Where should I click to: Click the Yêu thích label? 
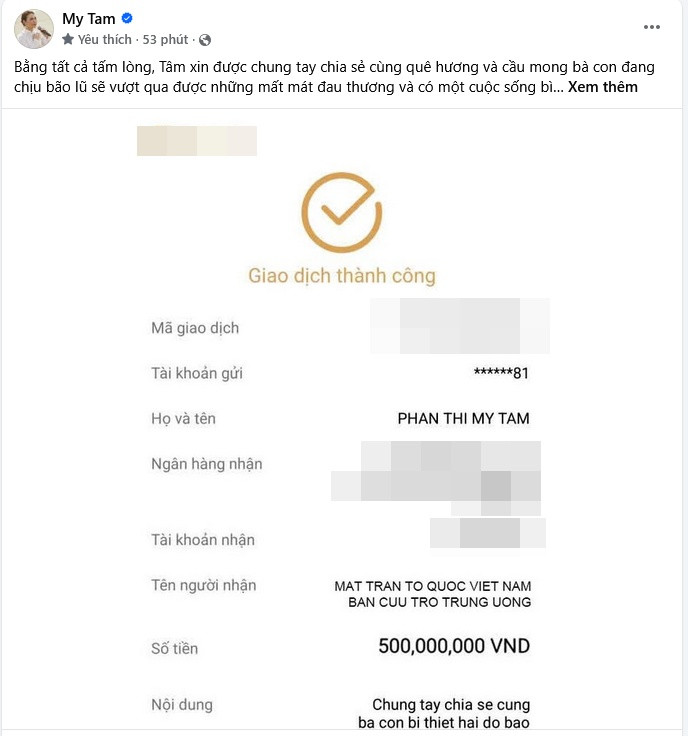[x=104, y=40]
